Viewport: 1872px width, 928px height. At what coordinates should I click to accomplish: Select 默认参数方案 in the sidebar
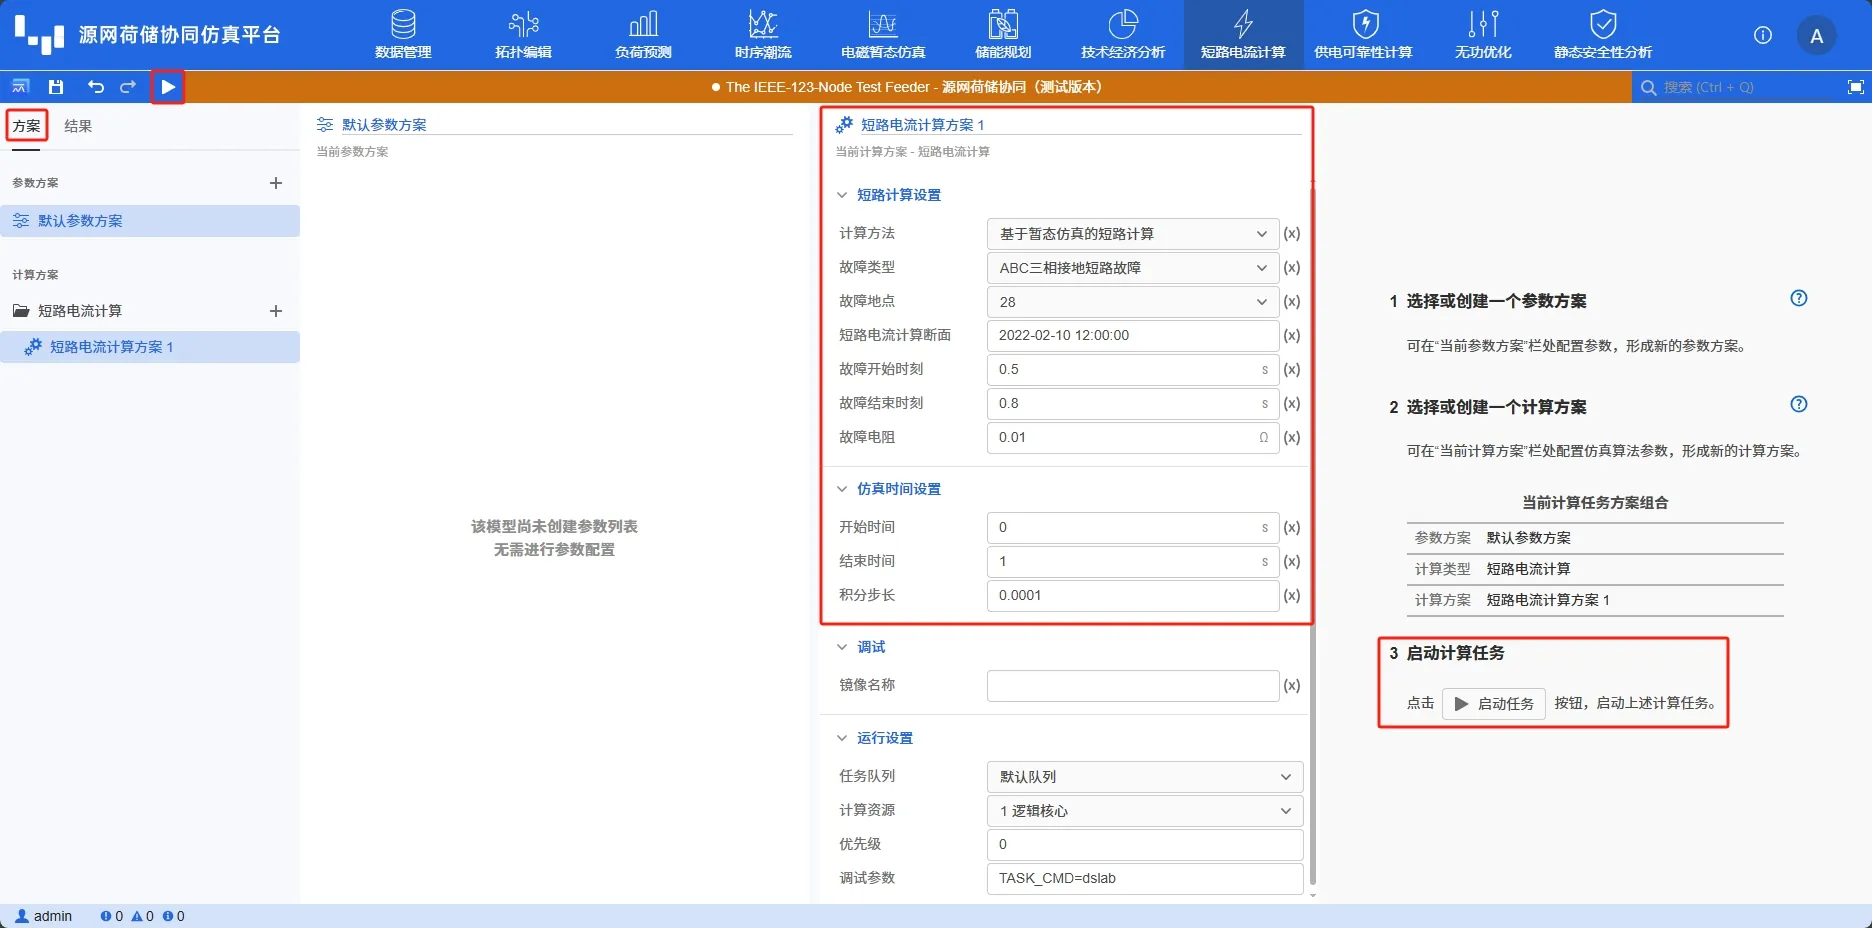point(150,221)
